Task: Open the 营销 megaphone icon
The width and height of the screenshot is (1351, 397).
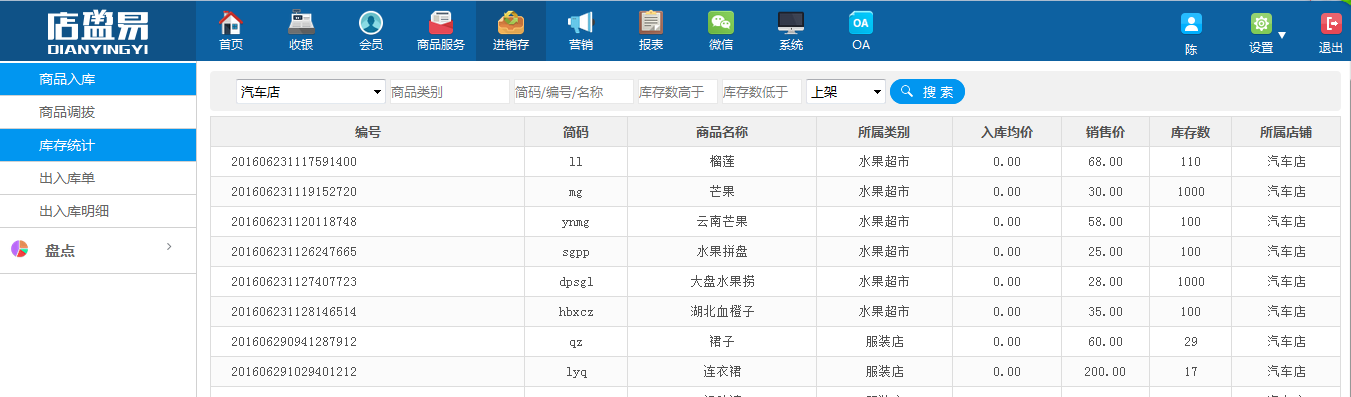Action: (x=581, y=22)
